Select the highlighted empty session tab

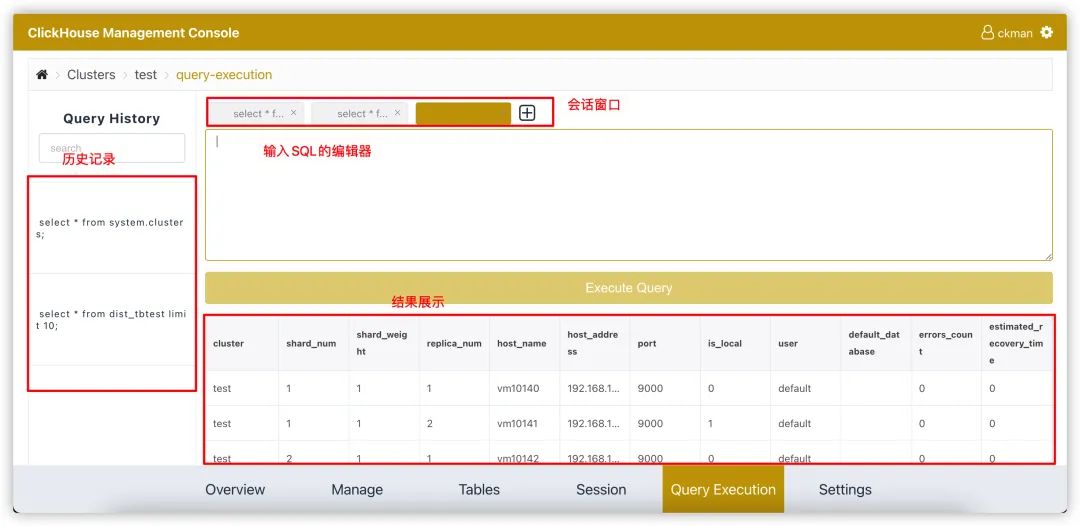click(x=463, y=114)
